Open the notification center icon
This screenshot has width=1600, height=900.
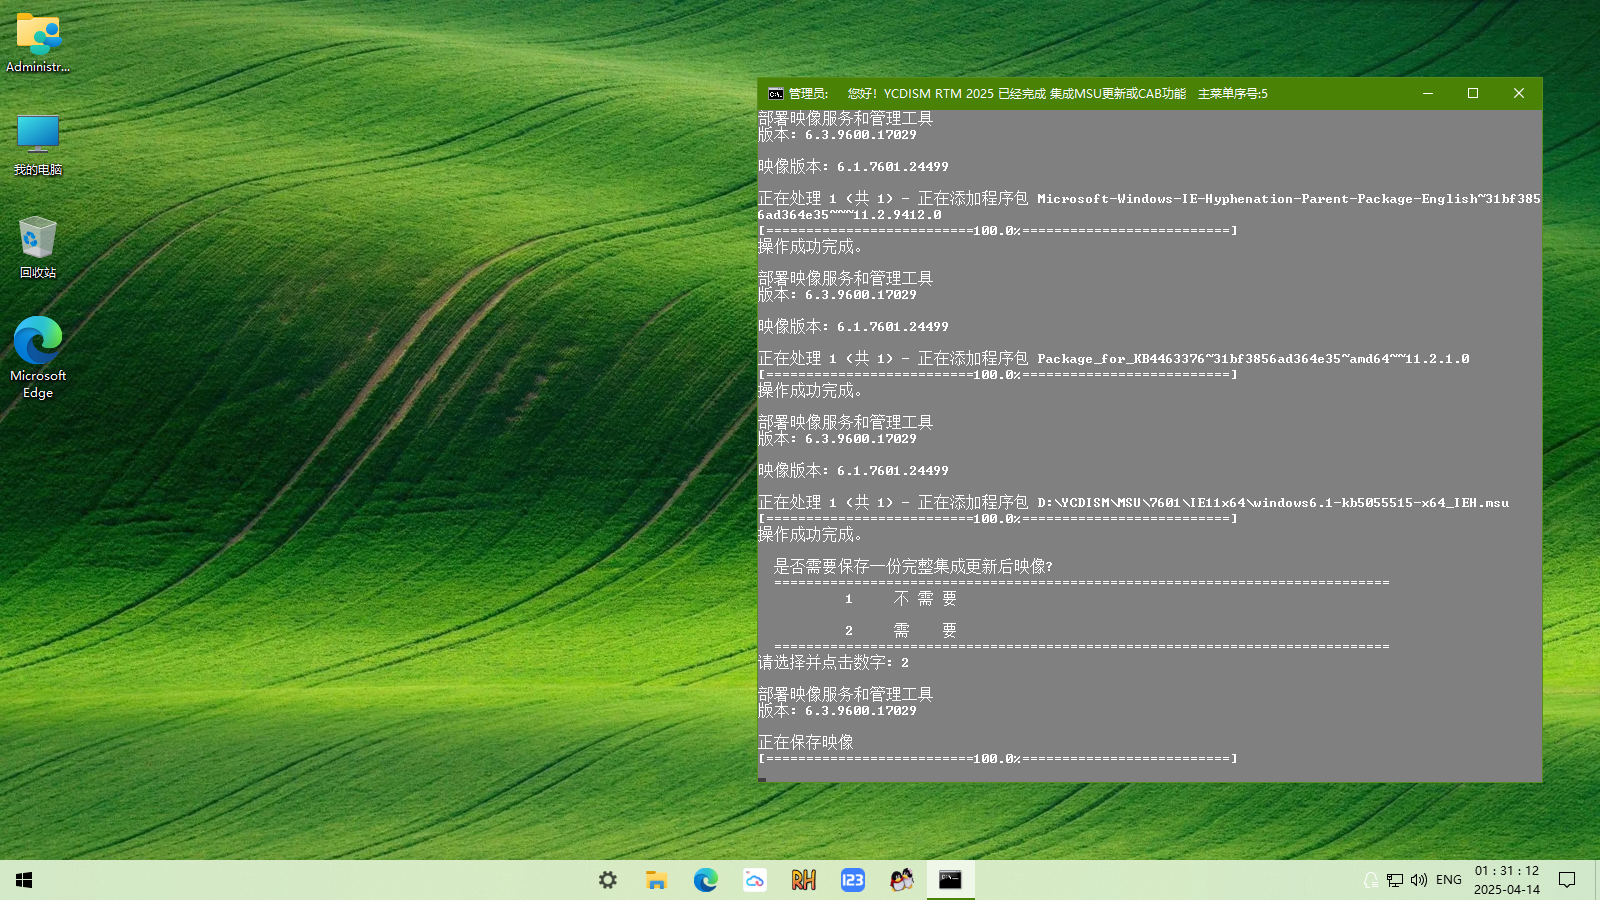tap(1567, 880)
